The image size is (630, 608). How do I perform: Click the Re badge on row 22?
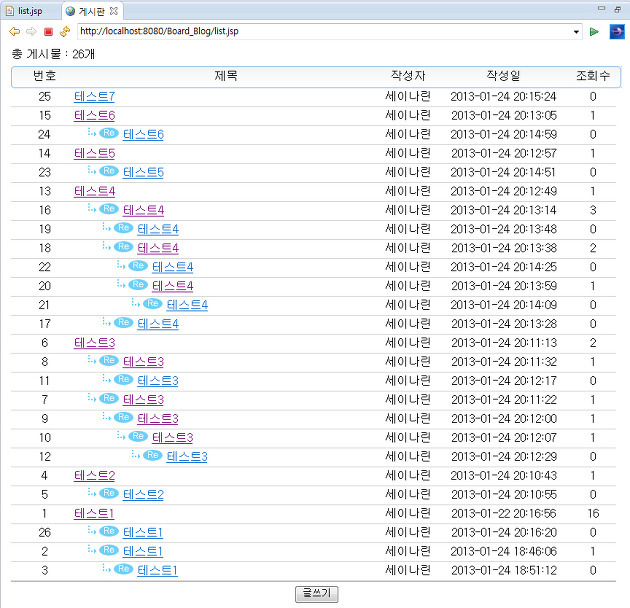[x=138, y=266]
